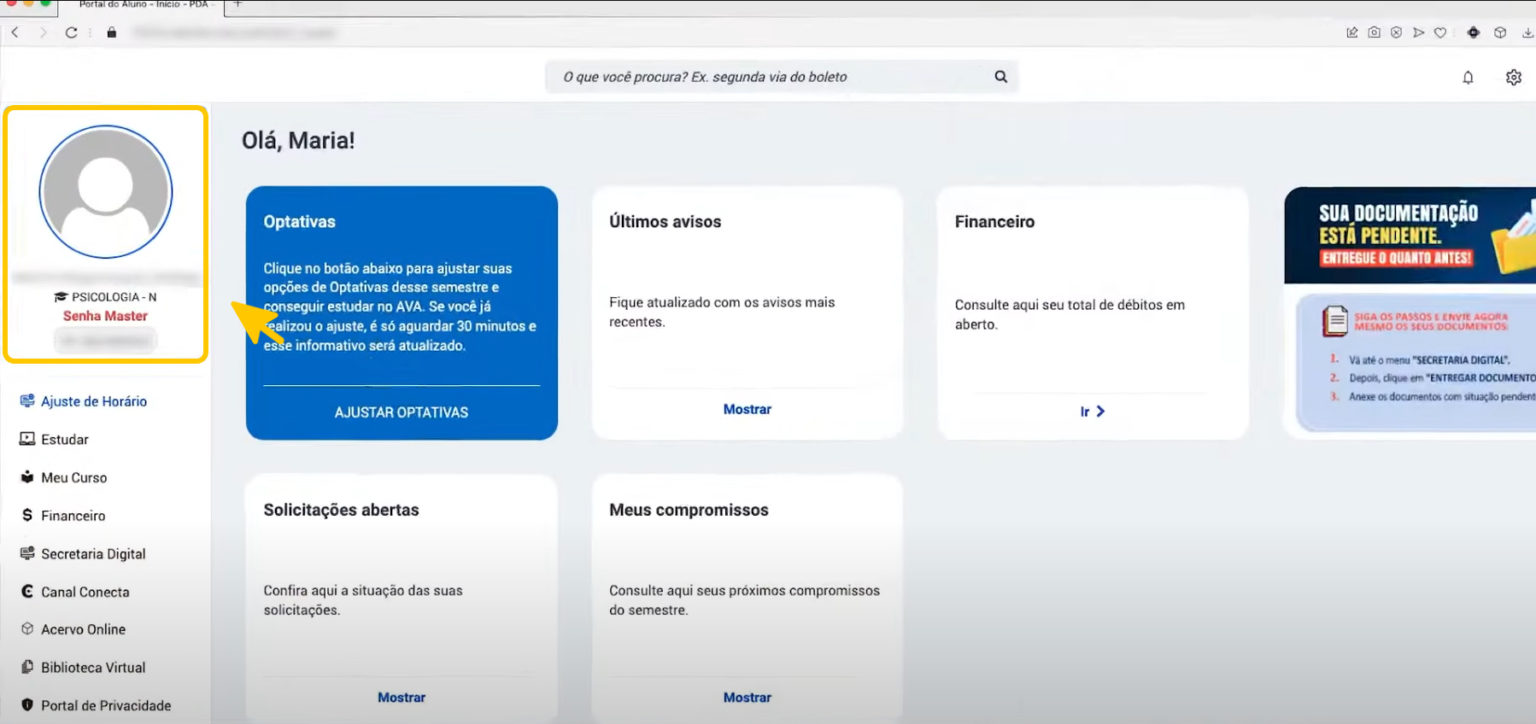Screen dimensions: 1536x724
Task: Click Mostrar in Últimos avisos card
Action: click(747, 409)
